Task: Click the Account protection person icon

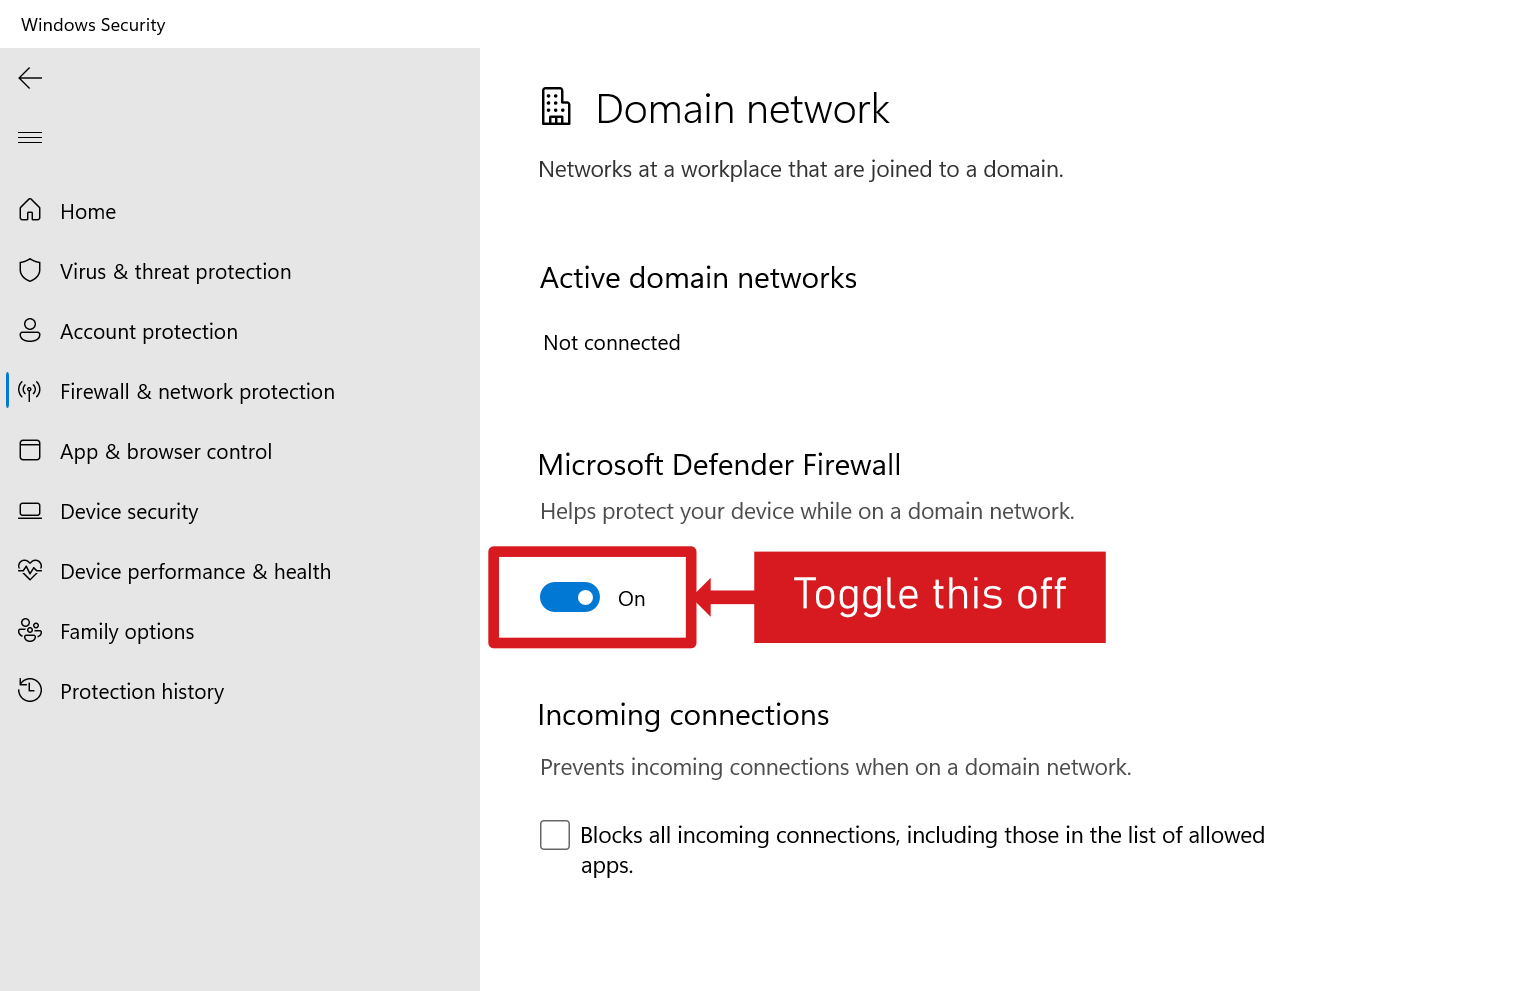Action: 30,330
